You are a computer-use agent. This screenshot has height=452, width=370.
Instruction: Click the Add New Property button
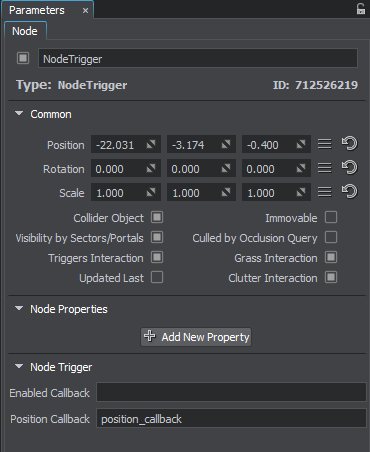click(196, 337)
